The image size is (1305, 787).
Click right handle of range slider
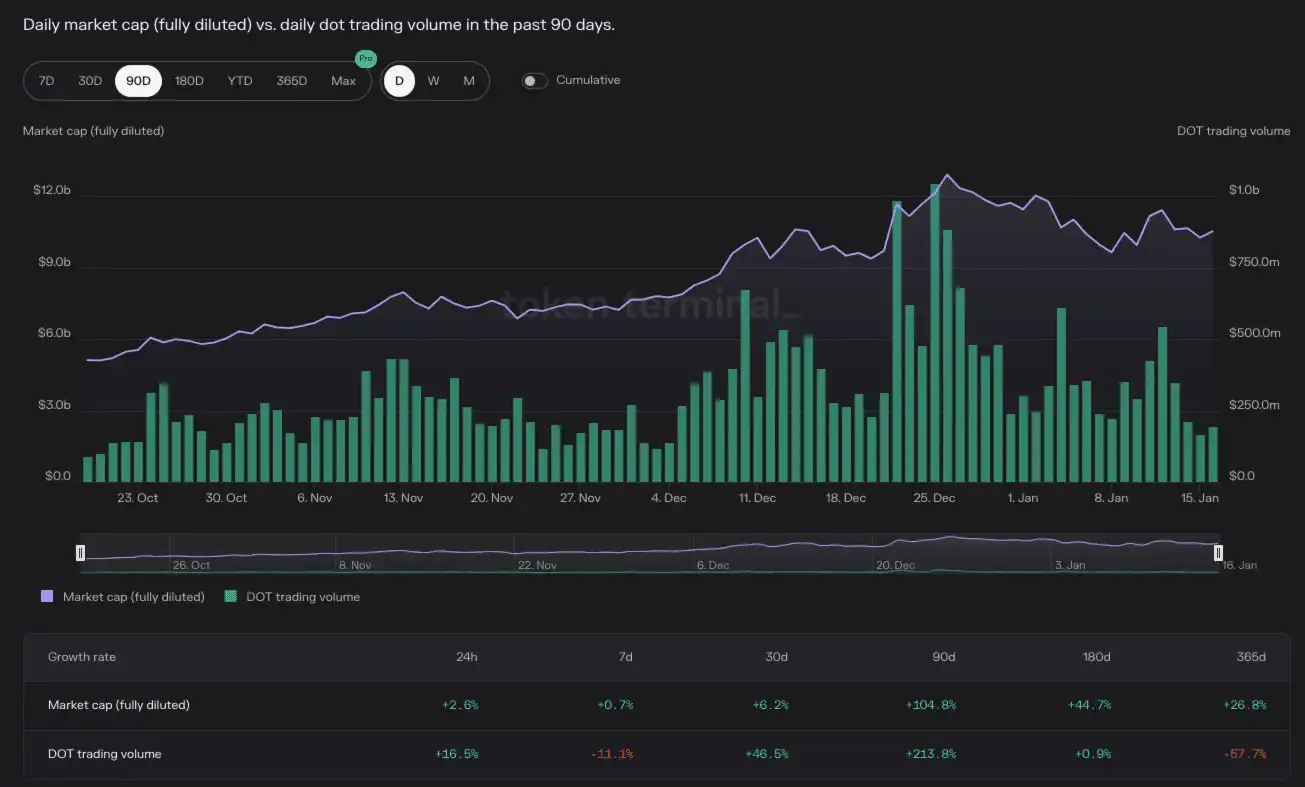pyautogui.click(x=1218, y=553)
